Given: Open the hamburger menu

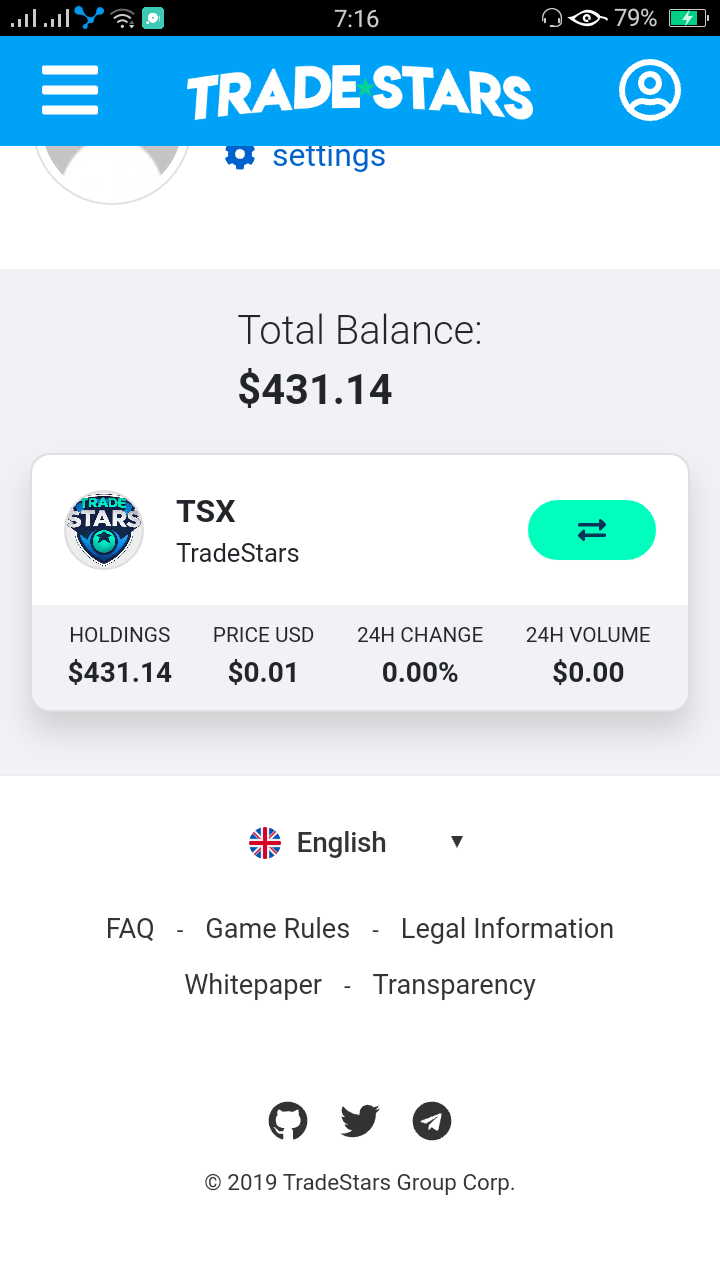Looking at the screenshot, I should pyautogui.click(x=70, y=91).
